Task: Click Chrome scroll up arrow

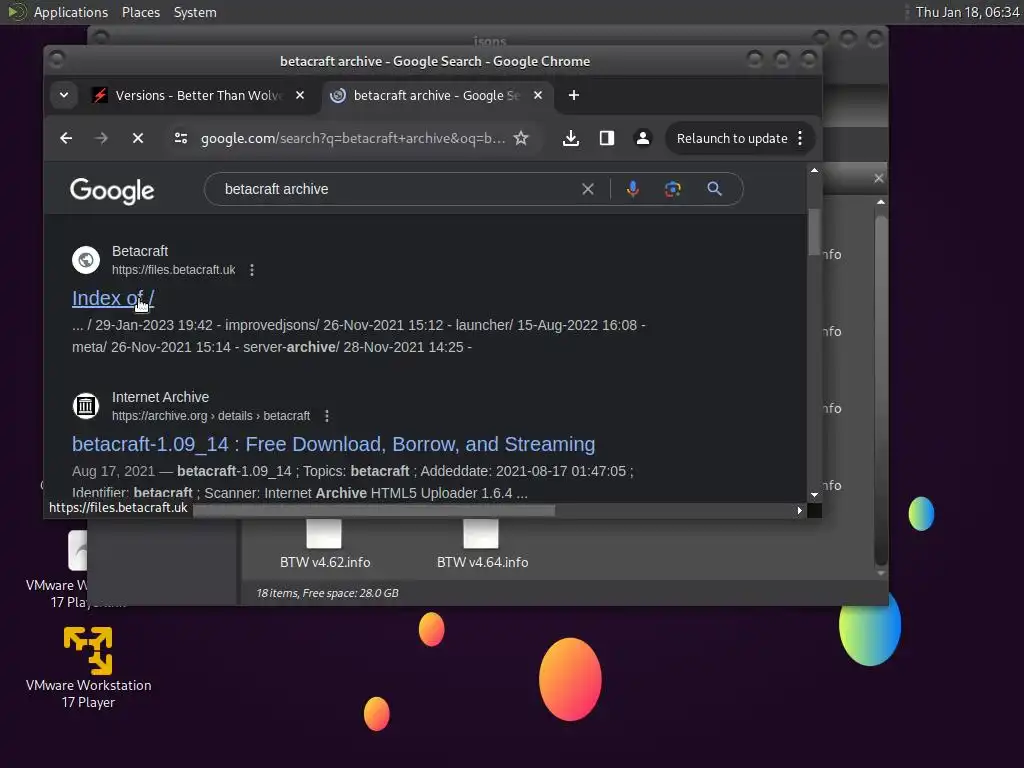Action: (x=814, y=170)
